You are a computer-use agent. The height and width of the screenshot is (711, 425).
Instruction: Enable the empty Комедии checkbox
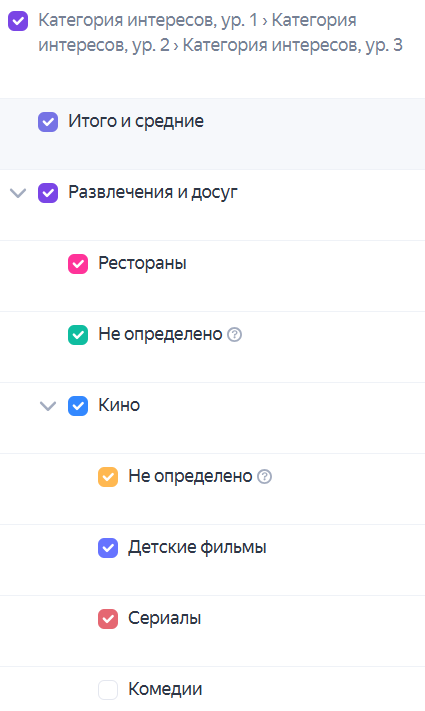[x=108, y=690]
